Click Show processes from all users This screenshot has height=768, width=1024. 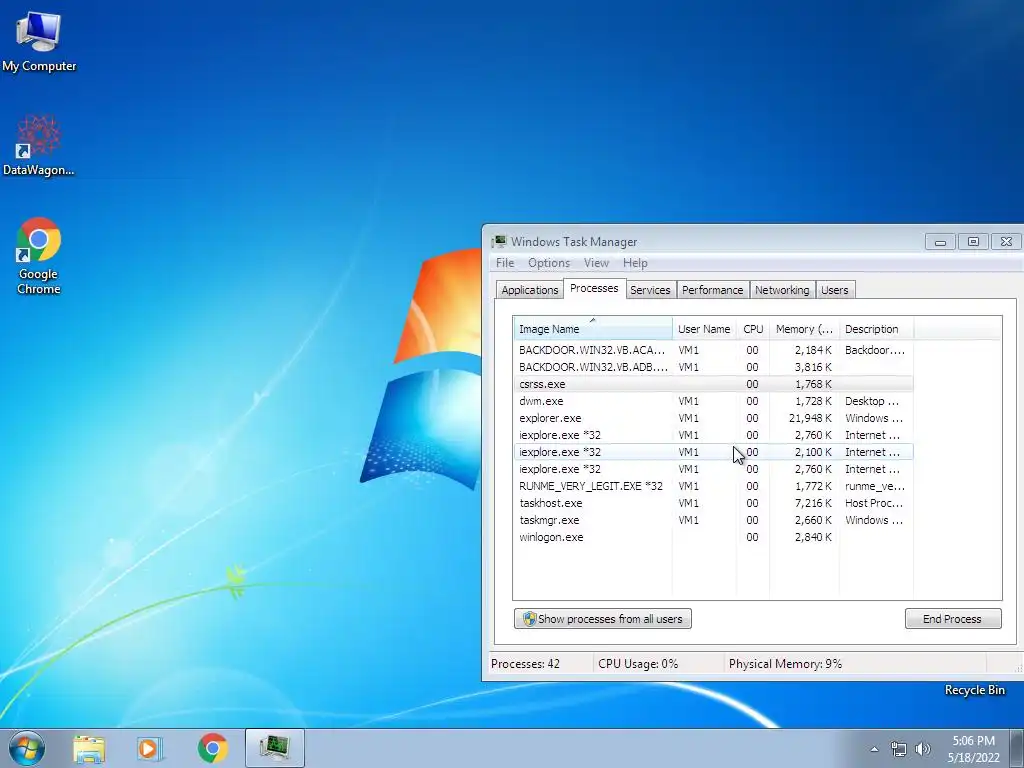click(x=603, y=618)
